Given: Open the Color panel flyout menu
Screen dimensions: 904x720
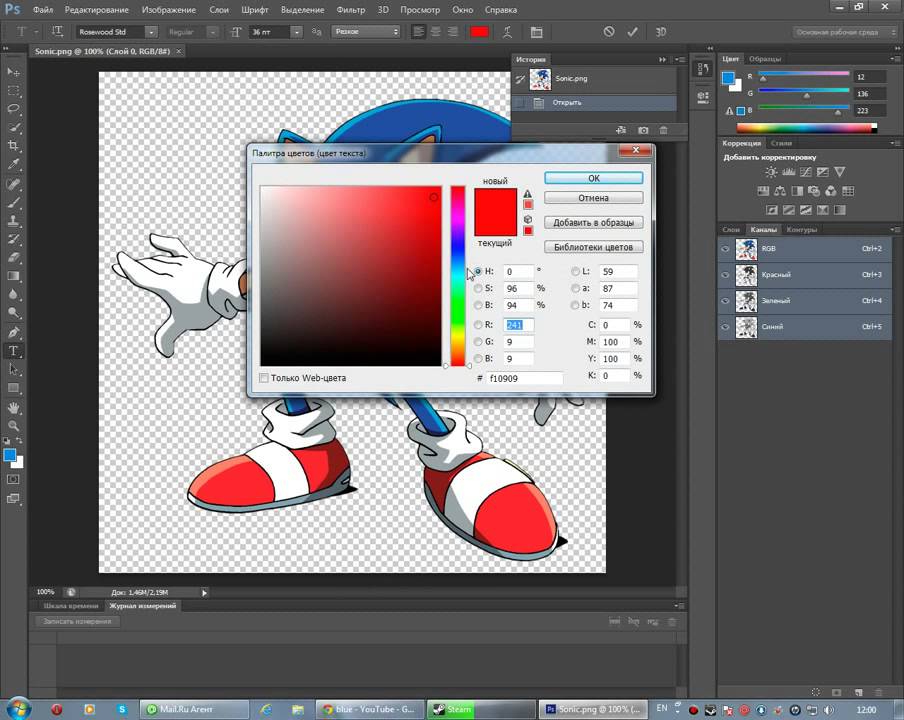Looking at the screenshot, I should coord(897,59).
